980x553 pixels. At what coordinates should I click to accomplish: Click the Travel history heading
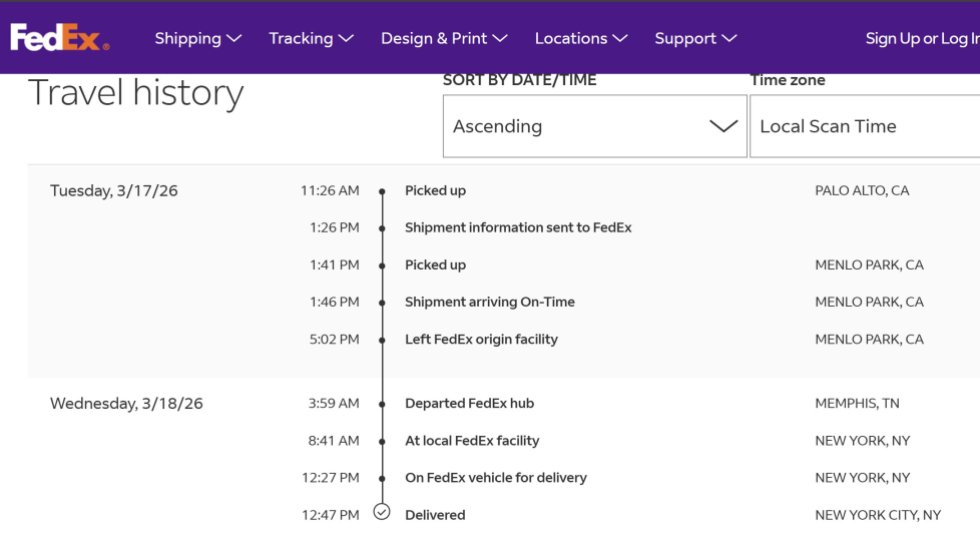click(136, 93)
